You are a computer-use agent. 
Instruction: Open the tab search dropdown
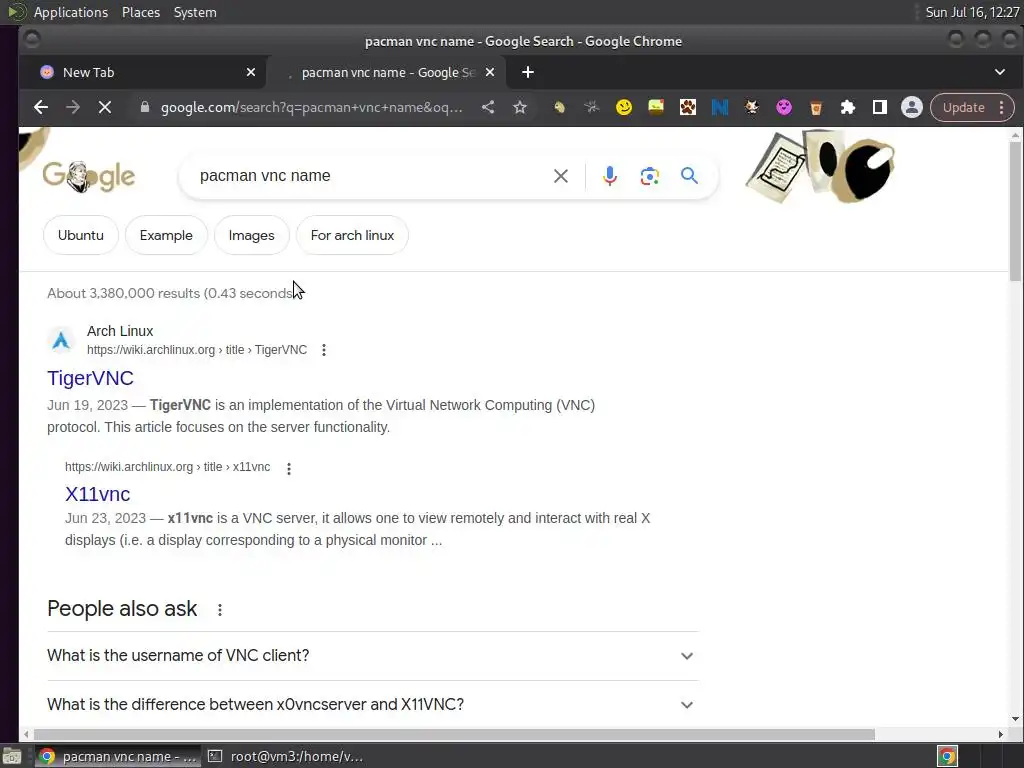1000,72
